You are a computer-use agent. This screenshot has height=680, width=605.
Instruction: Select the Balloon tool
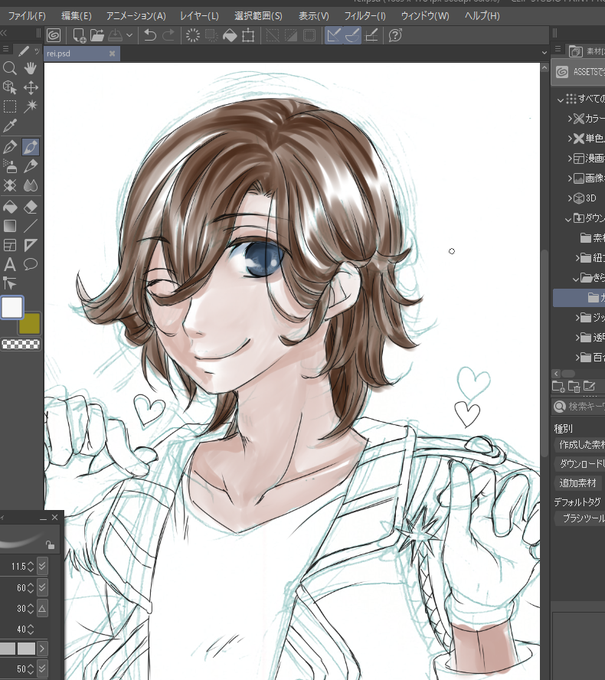point(30,264)
